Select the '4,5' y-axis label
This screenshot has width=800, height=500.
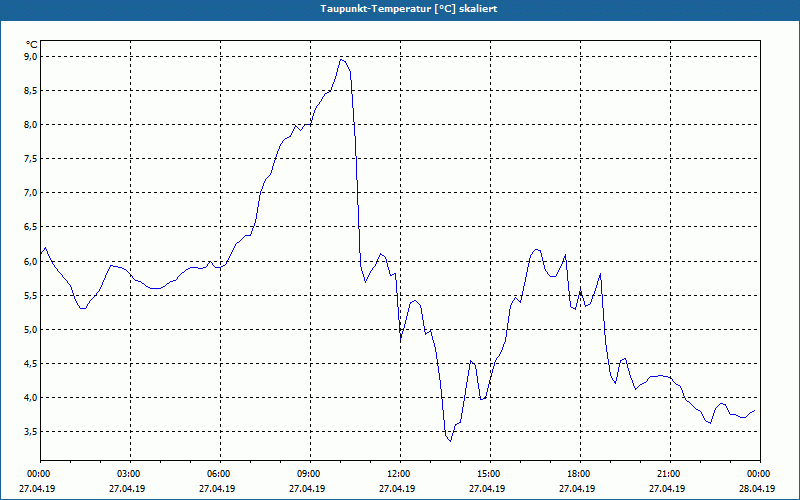pos(31,364)
